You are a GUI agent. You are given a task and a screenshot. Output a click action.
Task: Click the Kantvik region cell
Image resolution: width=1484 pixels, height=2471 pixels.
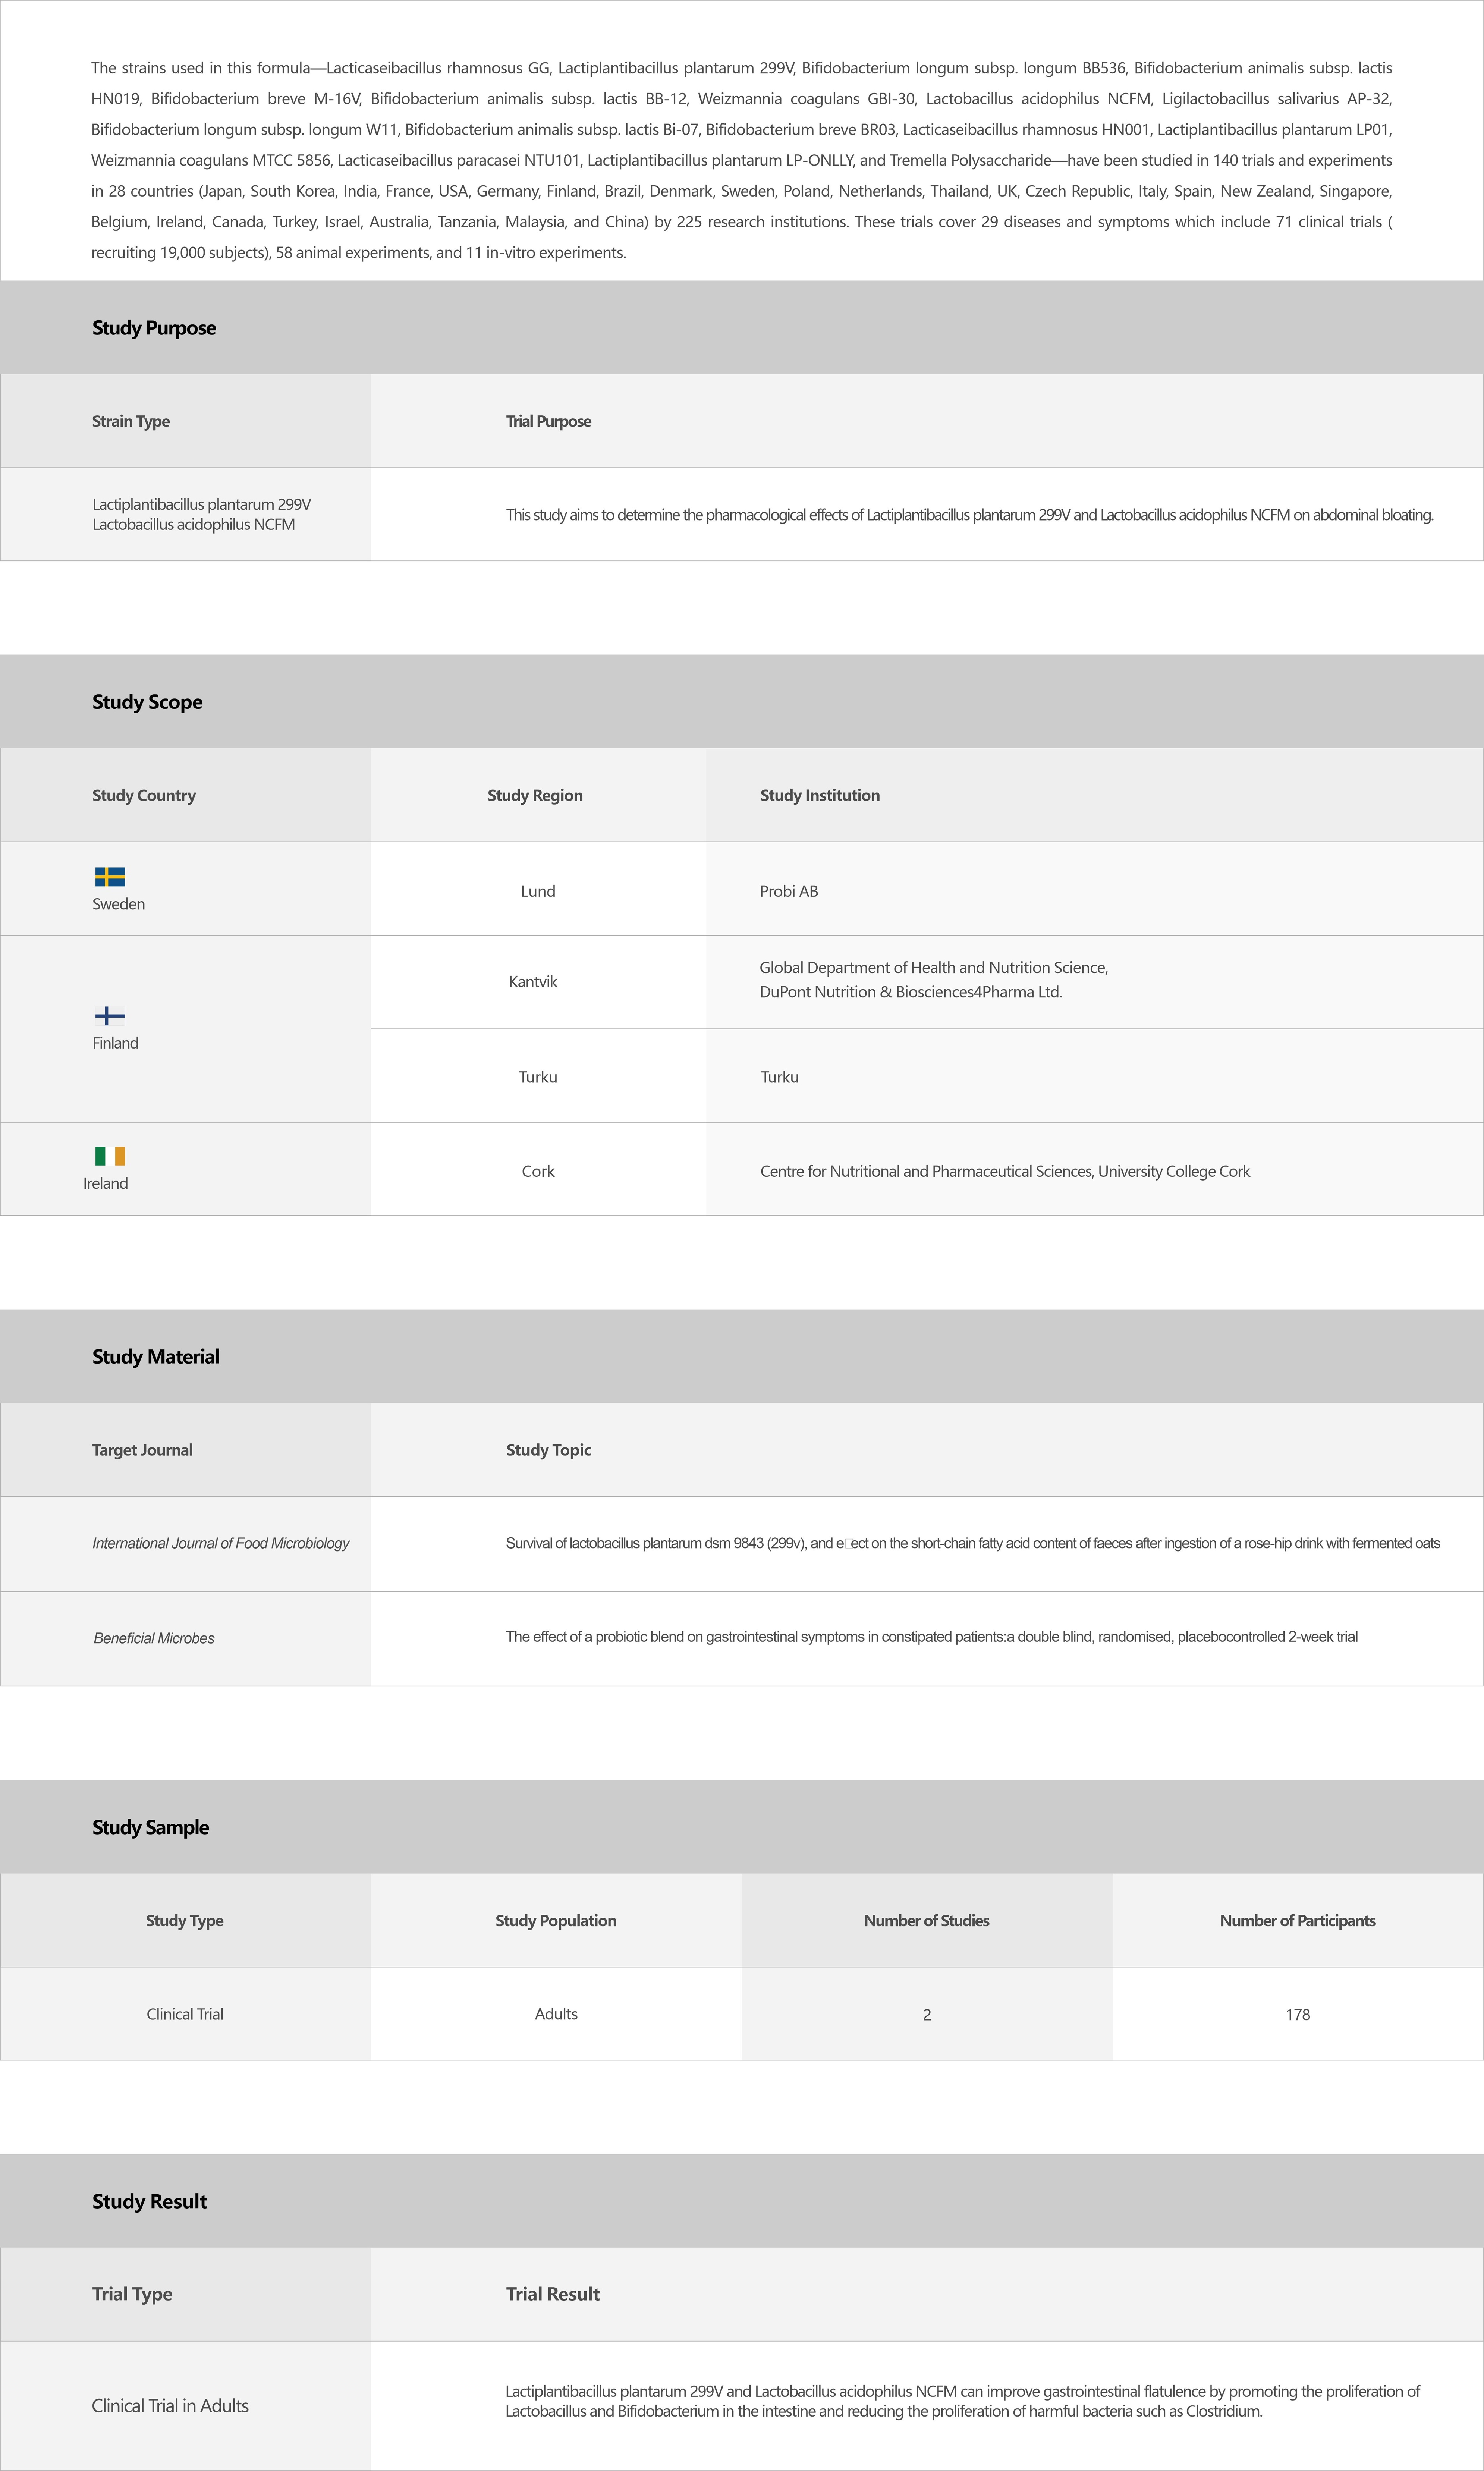point(533,982)
